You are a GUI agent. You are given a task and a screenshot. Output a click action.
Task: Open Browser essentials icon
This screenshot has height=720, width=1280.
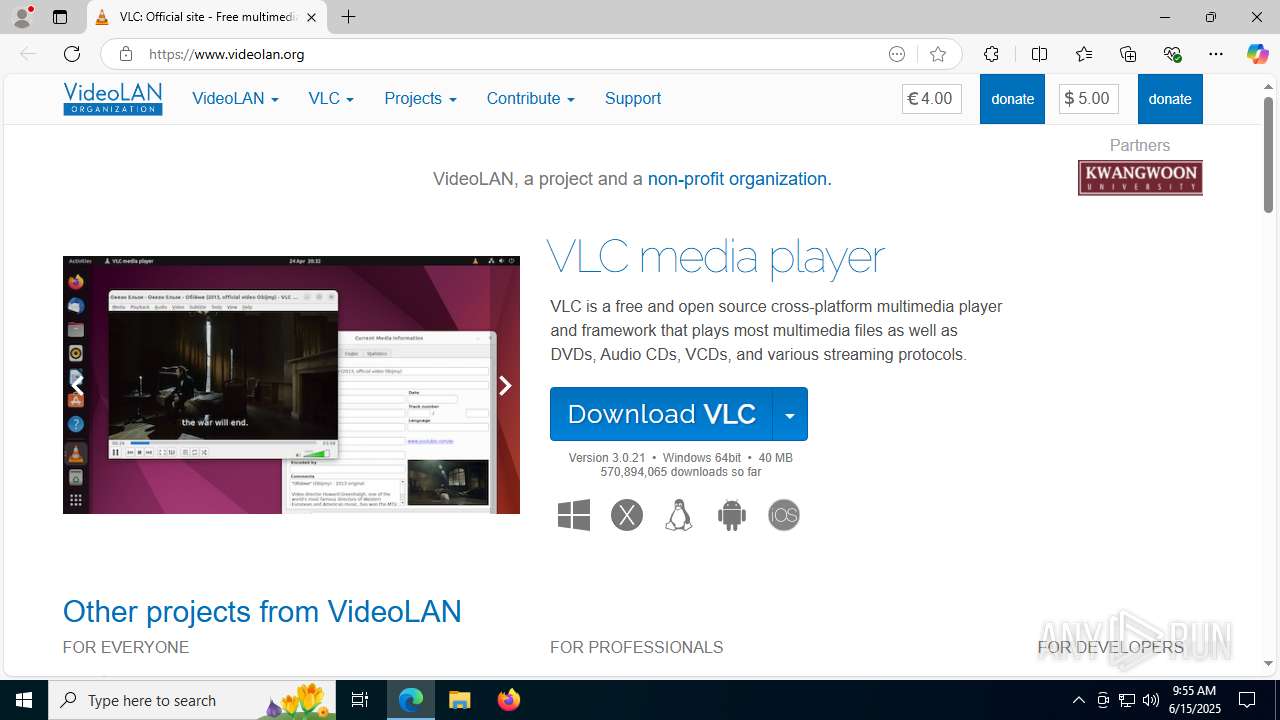click(1172, 54)
